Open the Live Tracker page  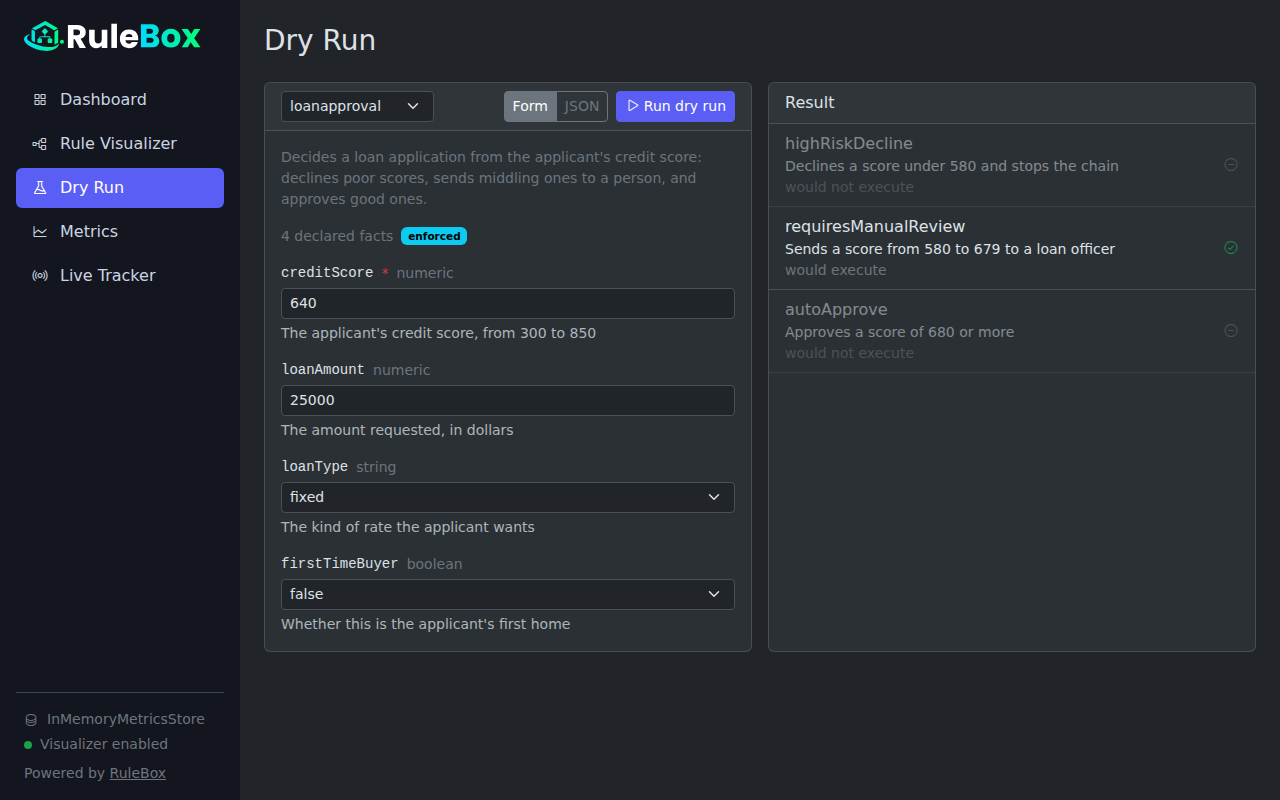[x=120, y=276]
